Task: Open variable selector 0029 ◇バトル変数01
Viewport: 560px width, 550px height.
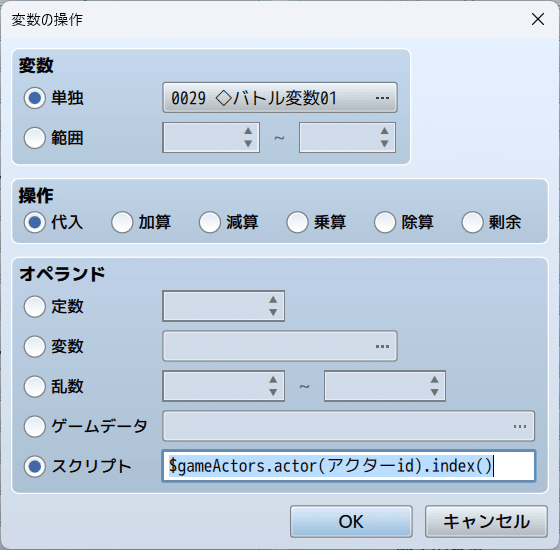Action: click(x=280, y=98)
